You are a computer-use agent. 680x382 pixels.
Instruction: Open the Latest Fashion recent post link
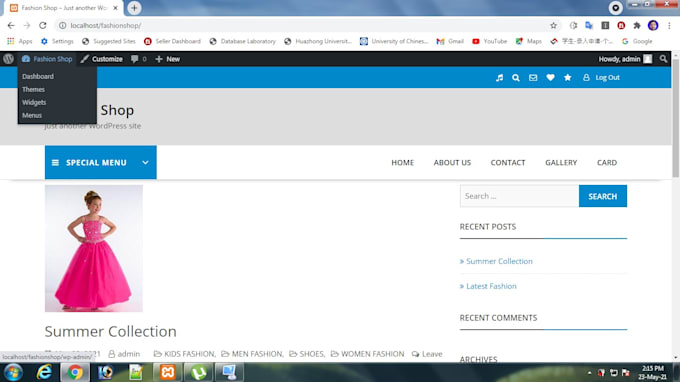(x=491, y=286)
